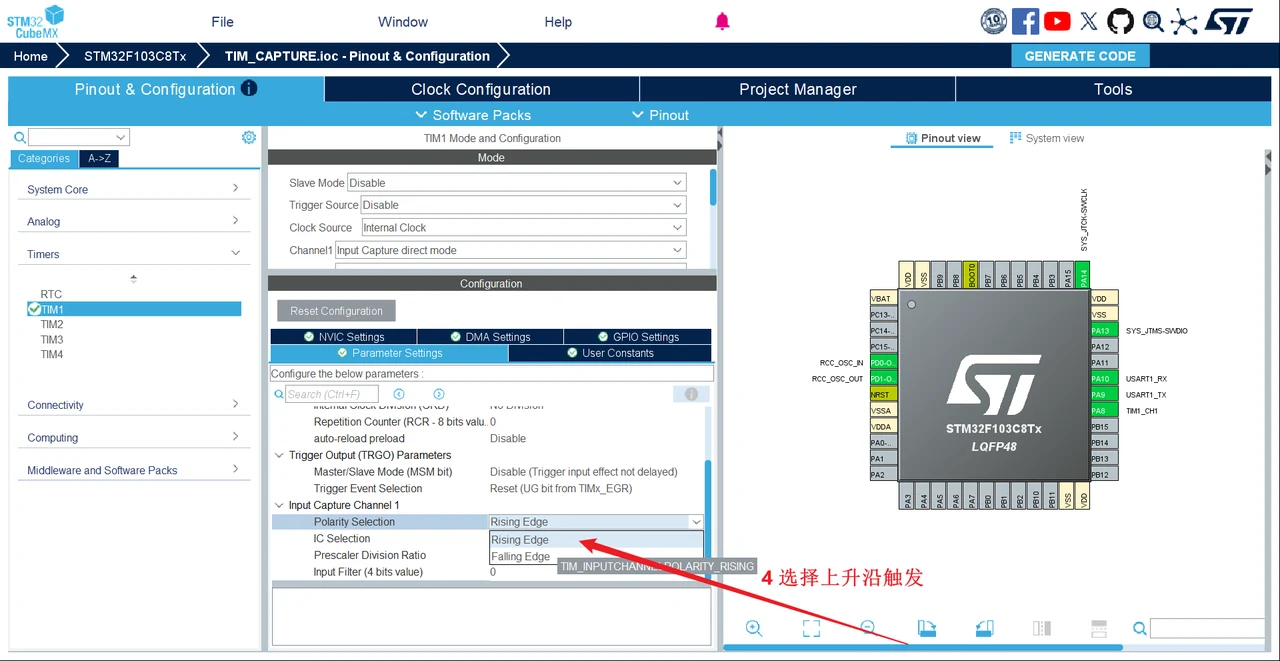Select TIM2 in Timers list
1280x661 pixels.
[x=52, y=324]
